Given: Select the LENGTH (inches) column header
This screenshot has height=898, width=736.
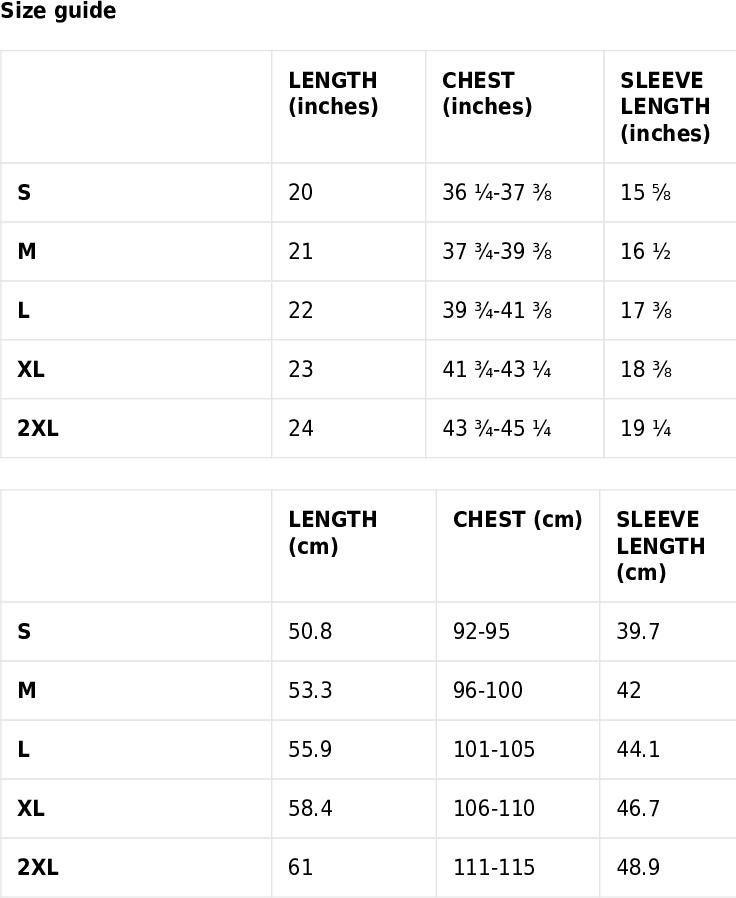Looking at the screenshot, I should pyautogui.click(x=333, y=93).
